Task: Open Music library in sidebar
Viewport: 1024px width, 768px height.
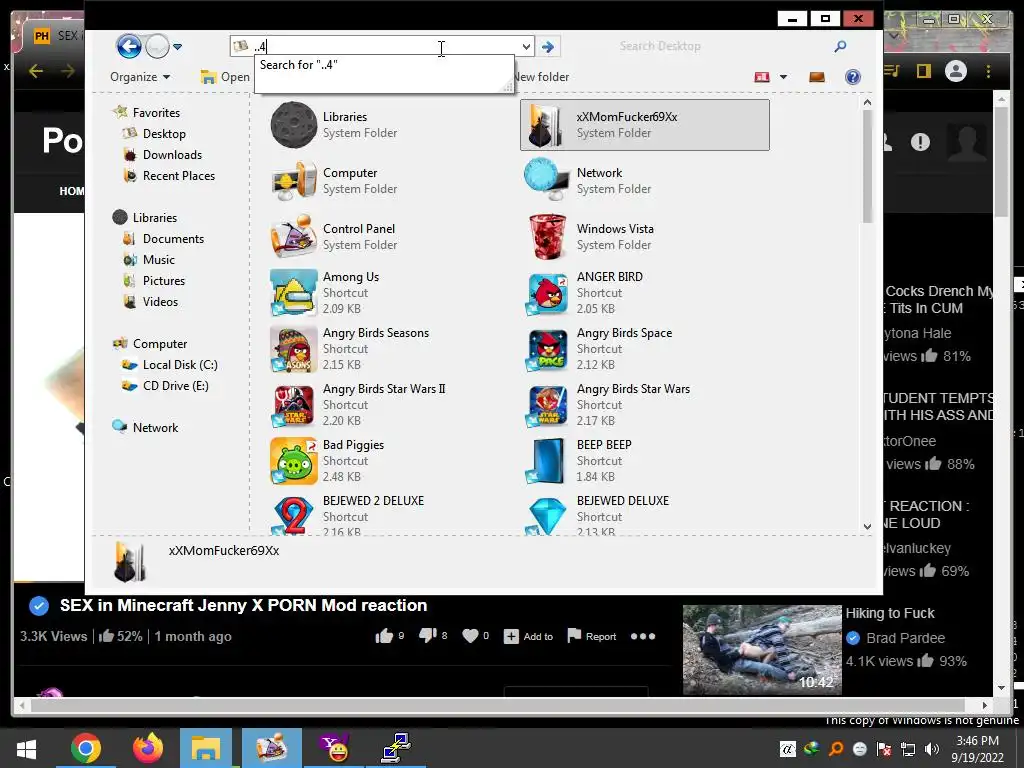Action: pos(159,260)
